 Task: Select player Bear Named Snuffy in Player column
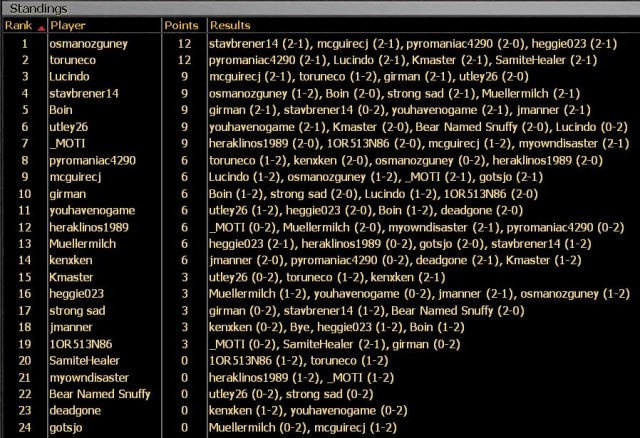pos(100,394)
